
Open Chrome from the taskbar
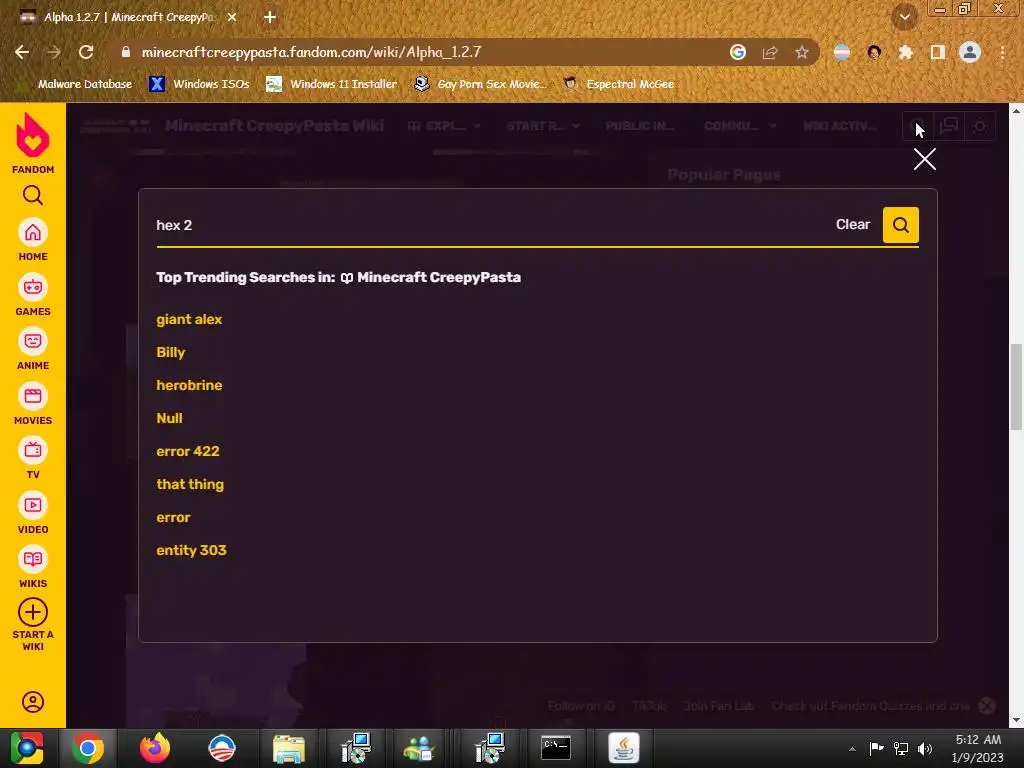click(x=87, y=748)
